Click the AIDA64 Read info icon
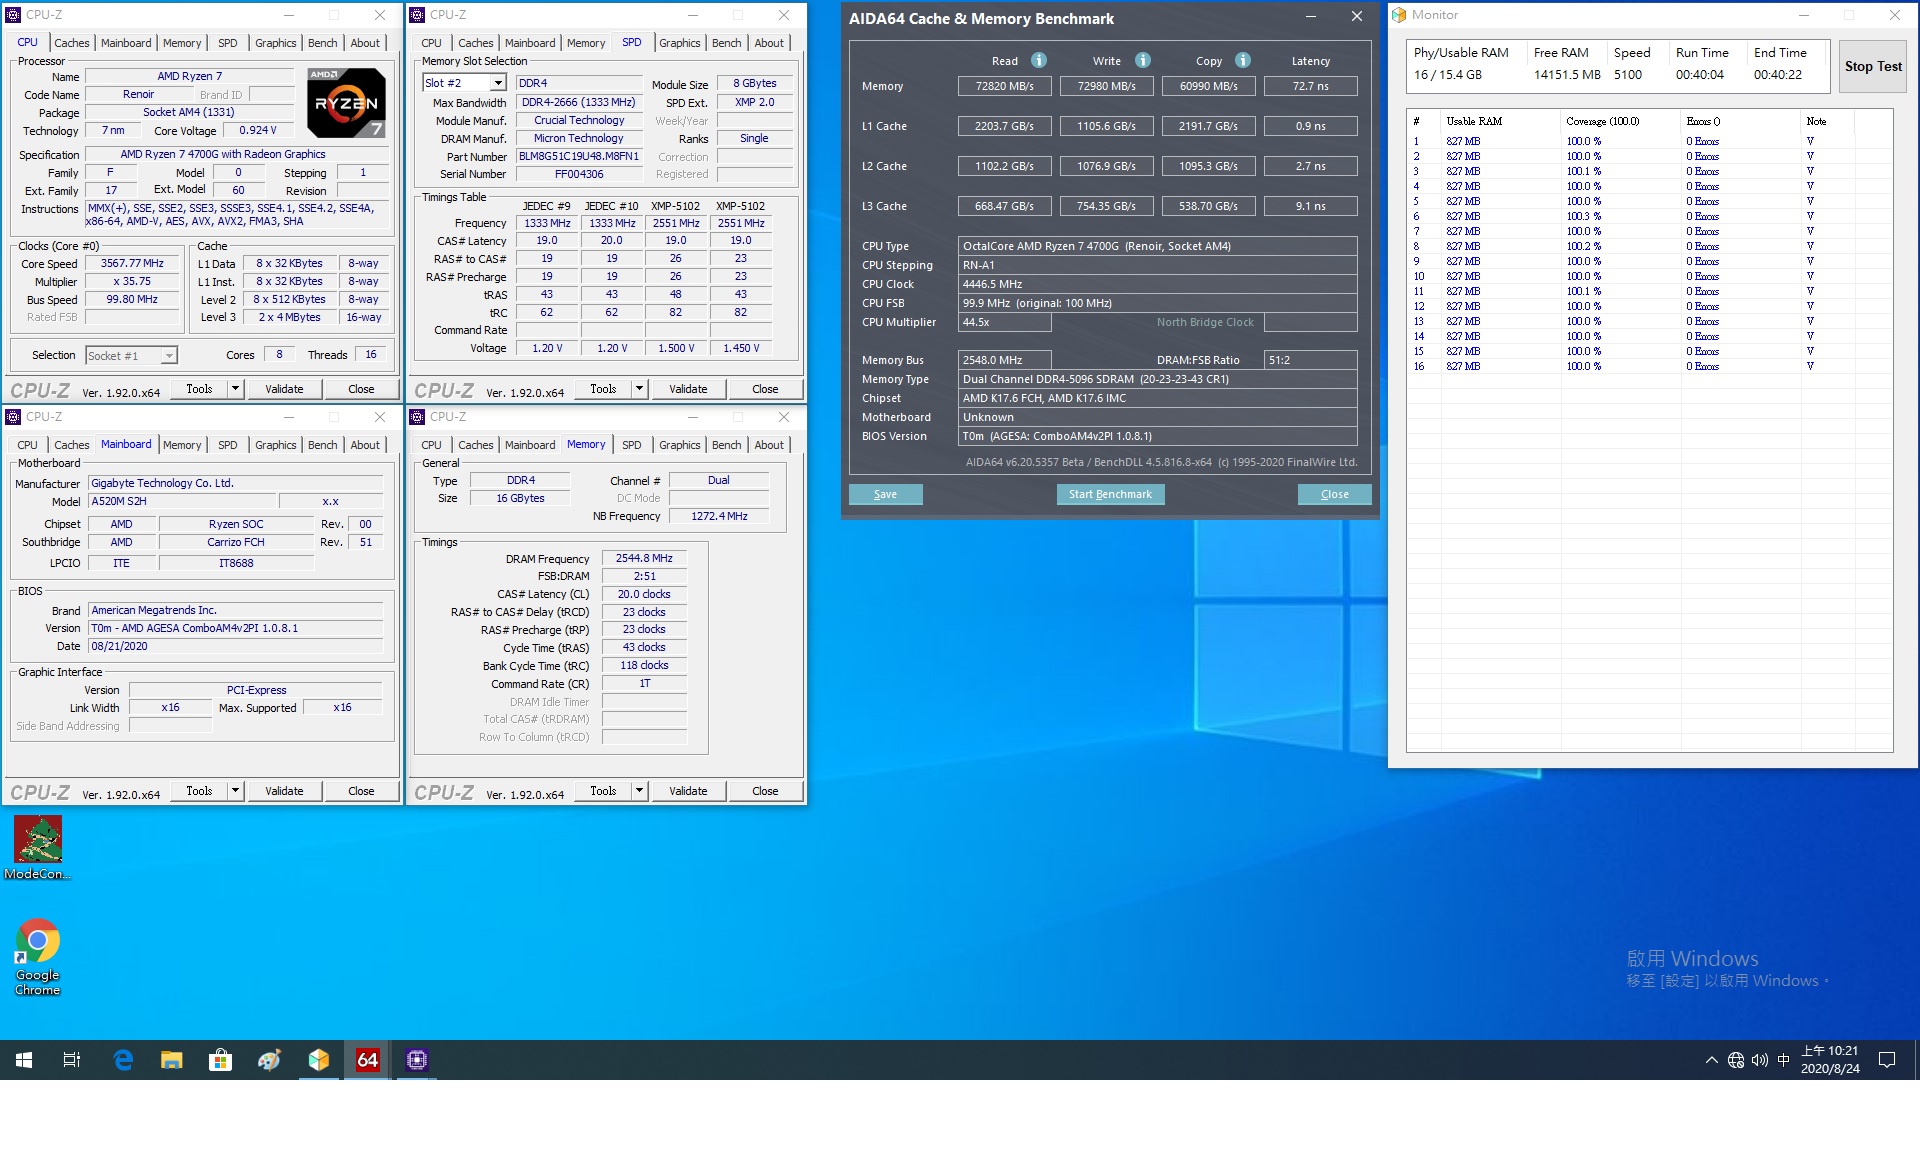This screenshot has width=1920, height=1170. click(x=1039, y=60)
